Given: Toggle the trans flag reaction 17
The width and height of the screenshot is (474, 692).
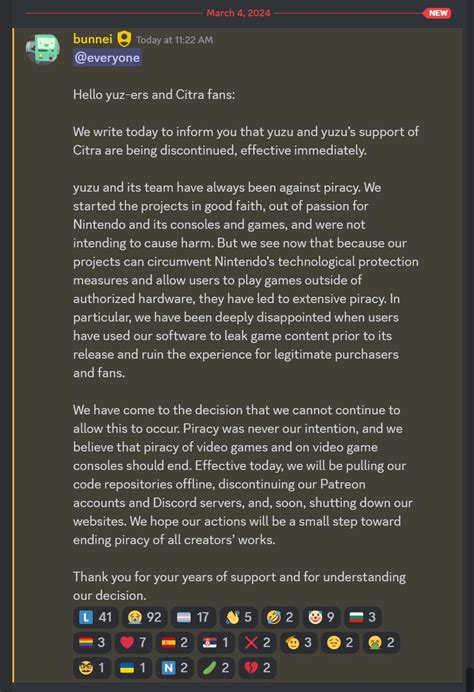Looking at the screenshot, I should tap(193, 617).
